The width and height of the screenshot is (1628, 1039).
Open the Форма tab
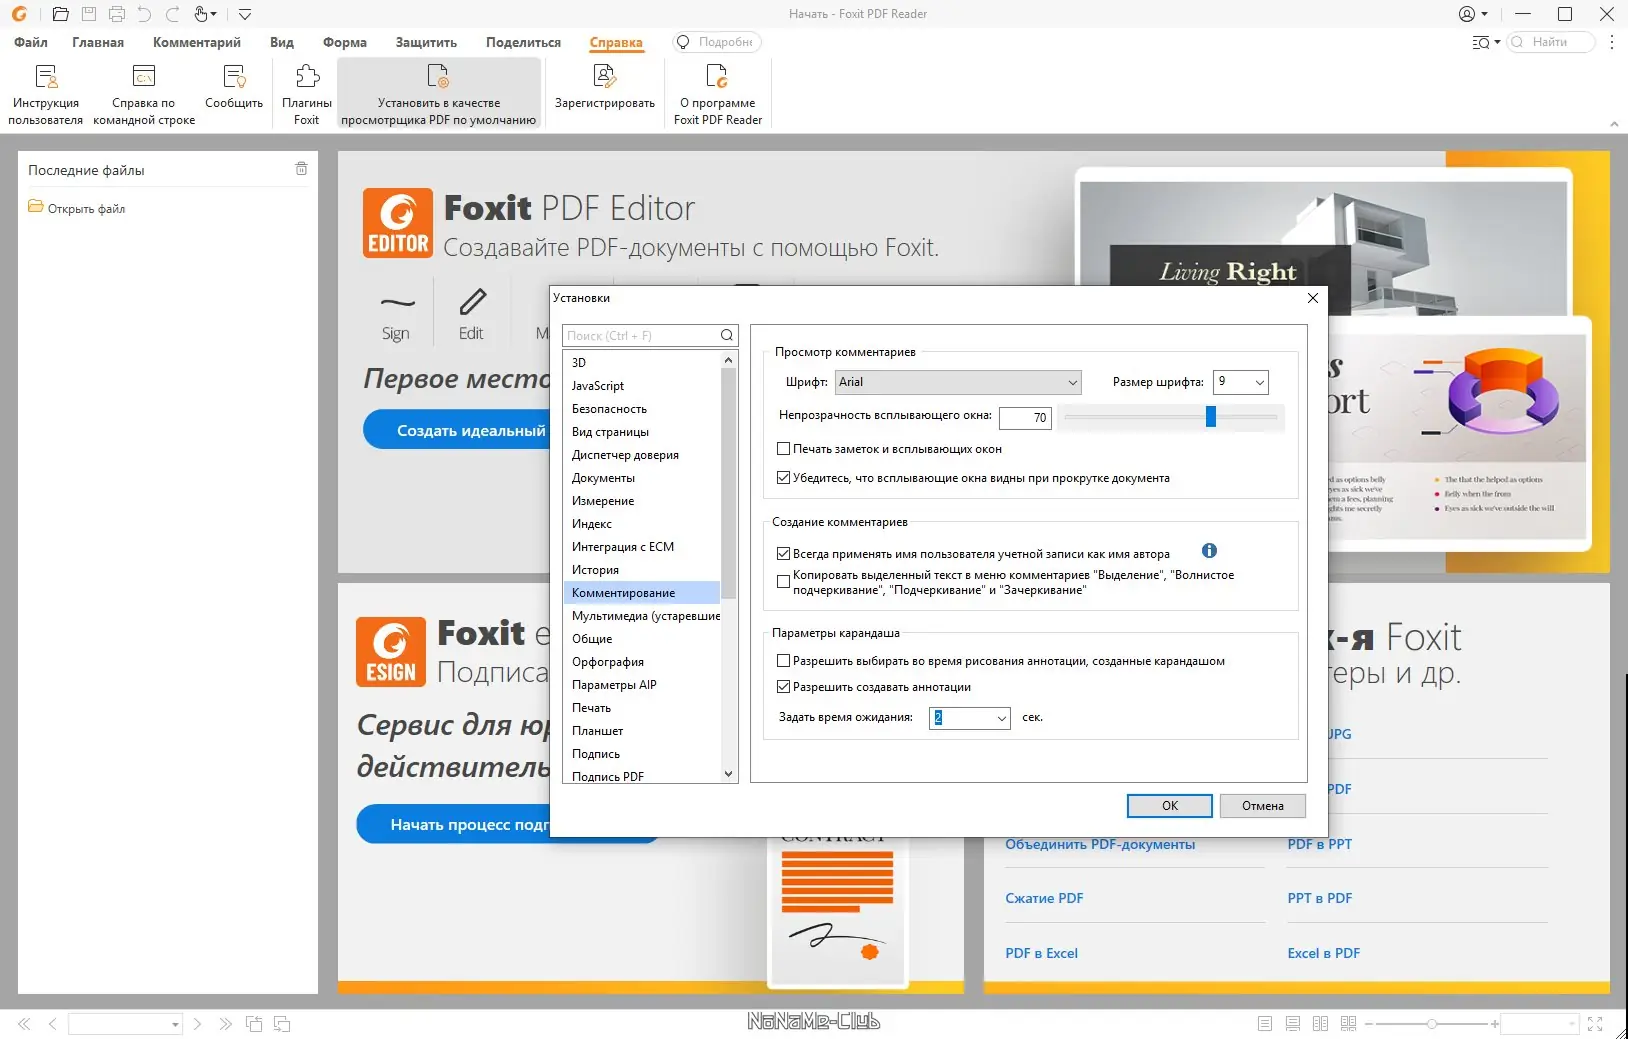(x=345, y=42)
